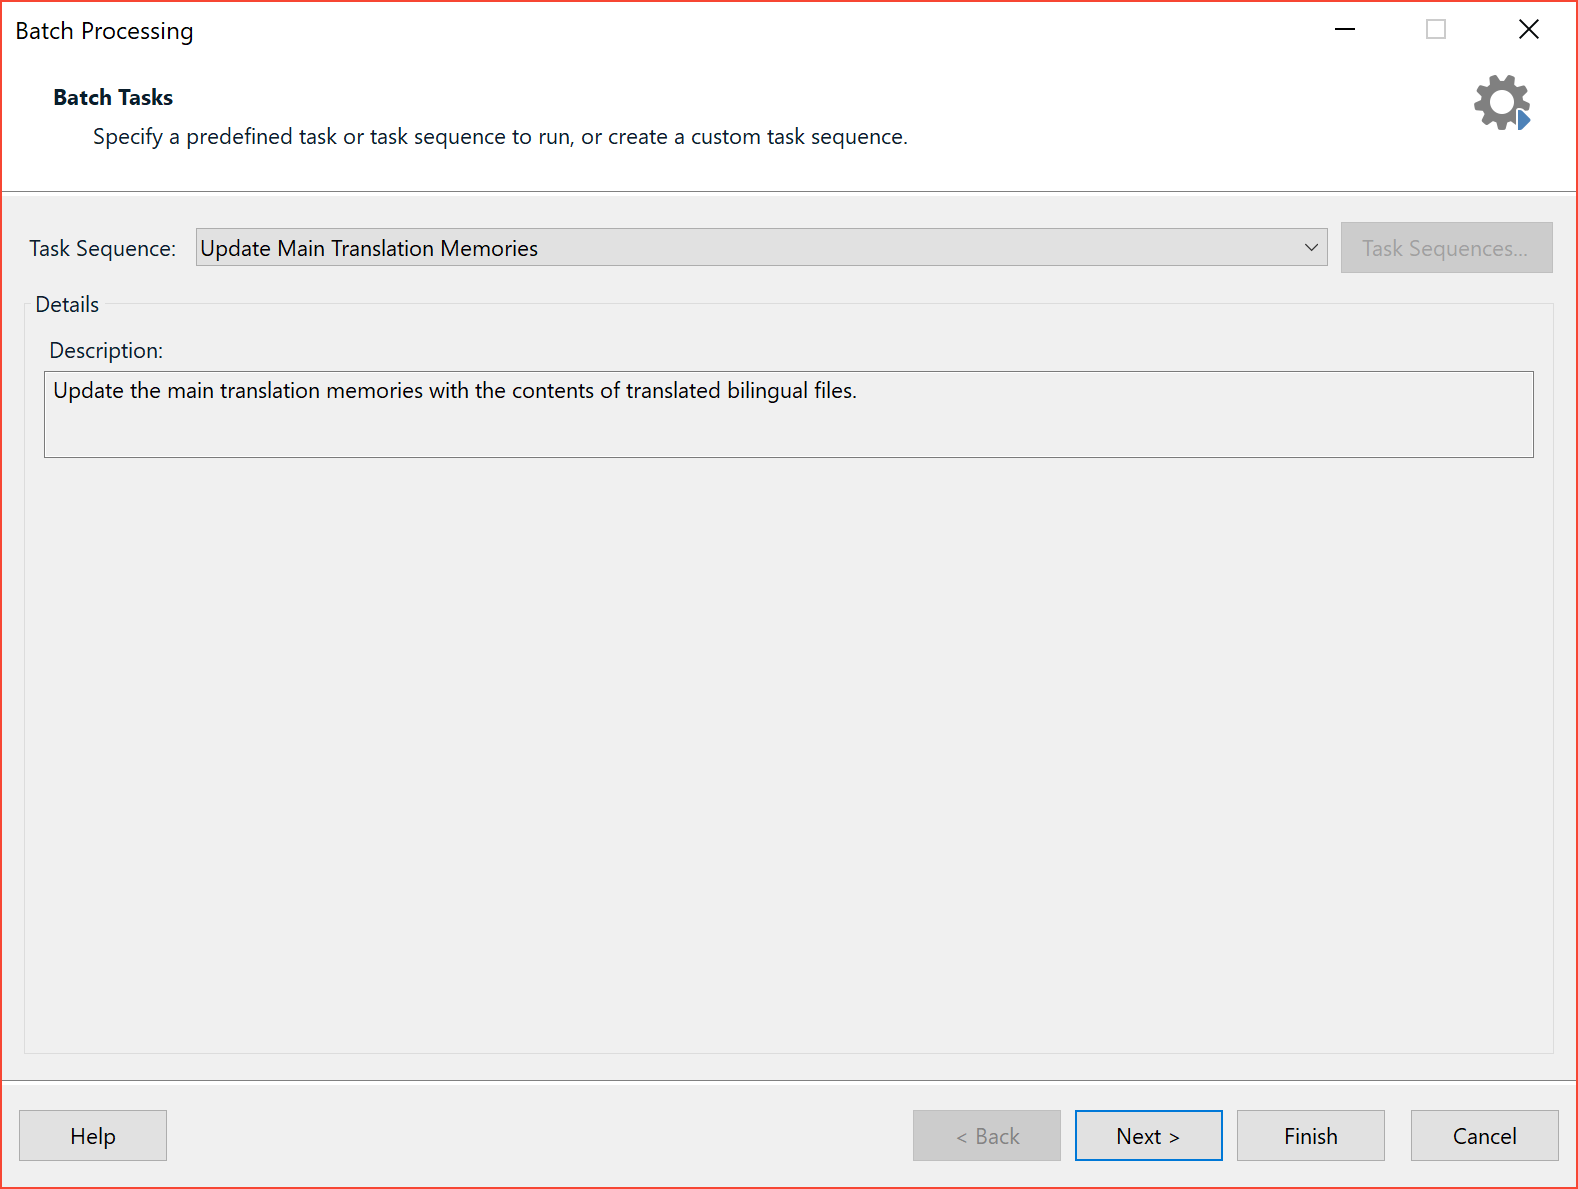Click the Batch Processing window title
This screenshot has width=1578, height=1189.
click(104, 31)
